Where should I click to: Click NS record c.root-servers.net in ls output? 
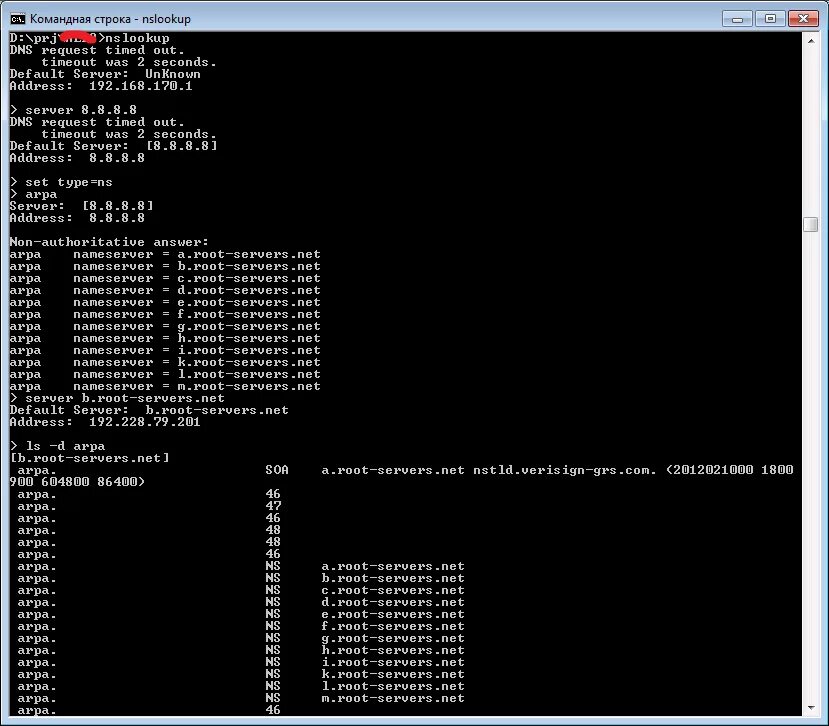coord(393,591)
